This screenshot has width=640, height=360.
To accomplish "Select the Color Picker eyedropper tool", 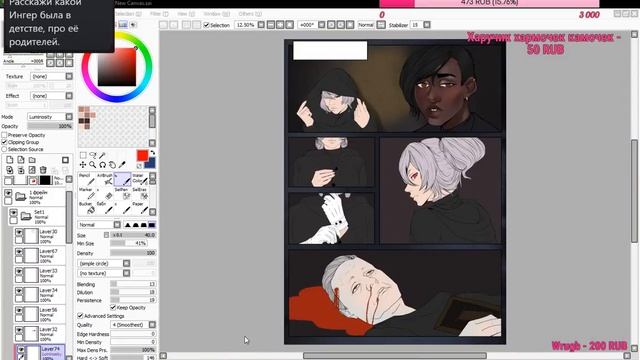I will (x=122, y=164).
